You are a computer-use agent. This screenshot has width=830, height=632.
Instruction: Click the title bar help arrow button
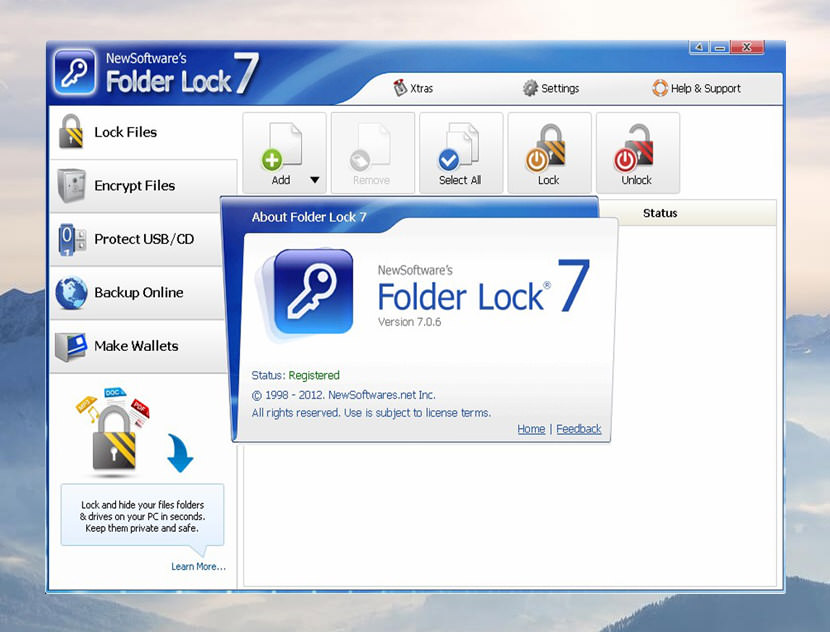coord(698,46)
